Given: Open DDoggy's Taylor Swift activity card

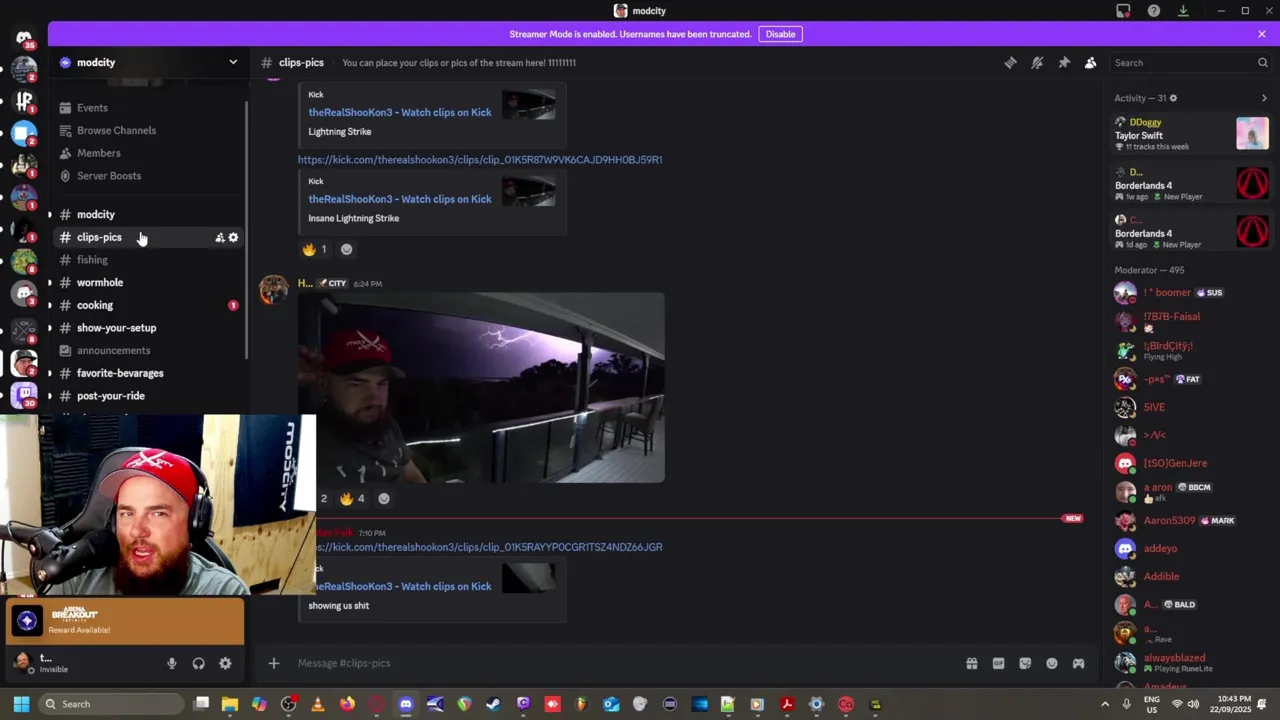Looking at the screenshot, I should click(x=1191, y=134).
